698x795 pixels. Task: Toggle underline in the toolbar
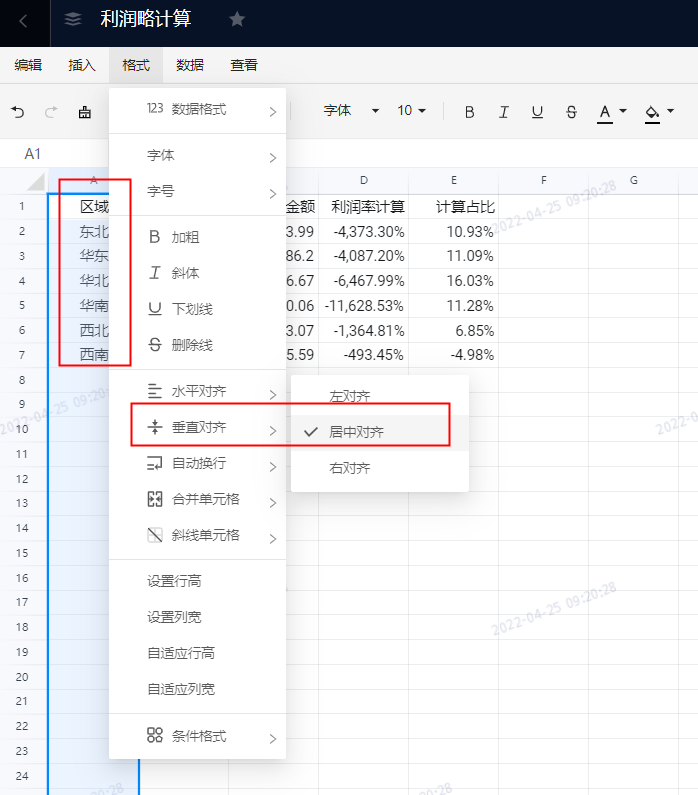coord(537,112)
